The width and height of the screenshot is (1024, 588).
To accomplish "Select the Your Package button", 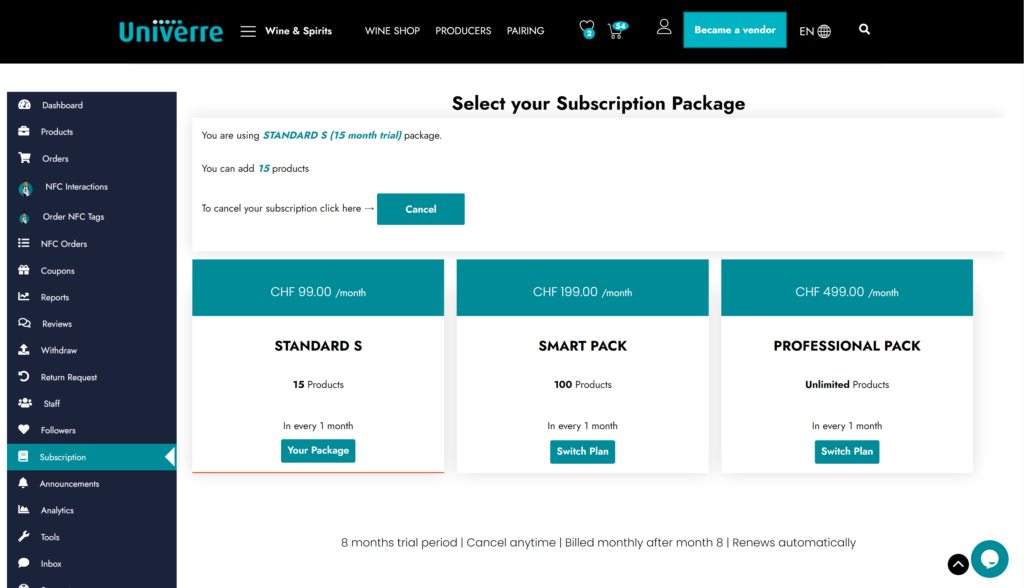I will pos(318,451).
